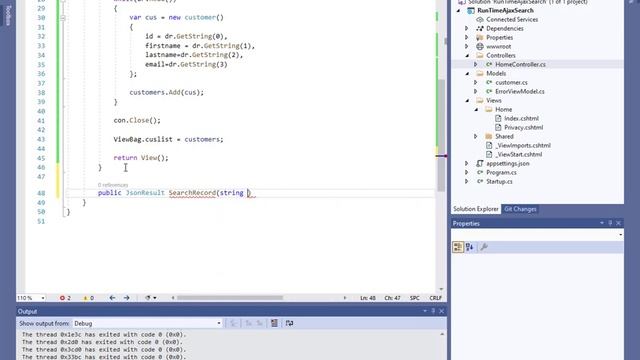Select _ViewStart.cshtml file
Viewport: 640px width, 360px height.
click(x=519, y=154)
